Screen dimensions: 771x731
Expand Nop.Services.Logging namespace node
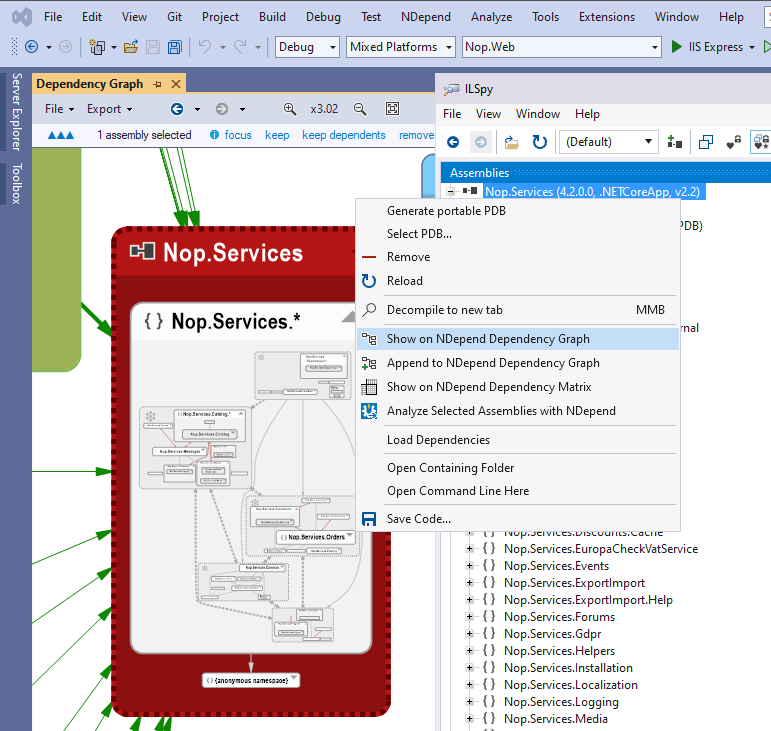(x=470, y=702)
